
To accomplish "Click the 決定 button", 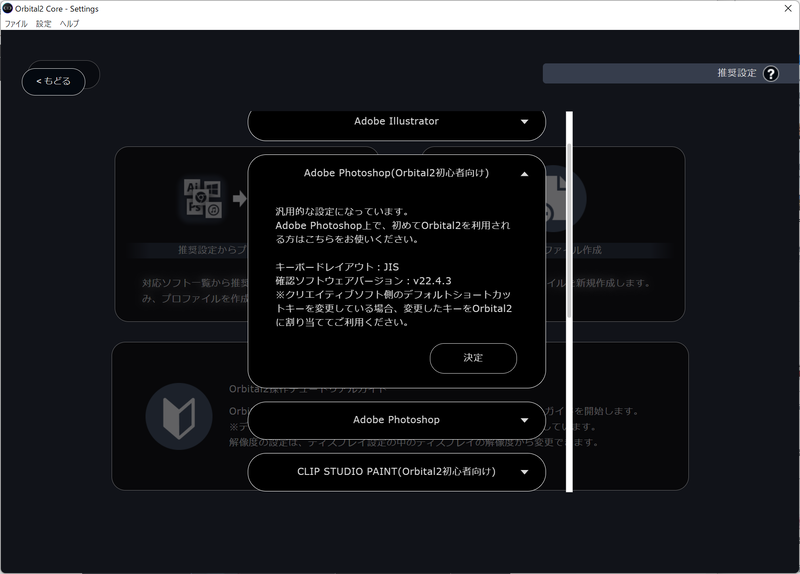I will coord(473,358).
